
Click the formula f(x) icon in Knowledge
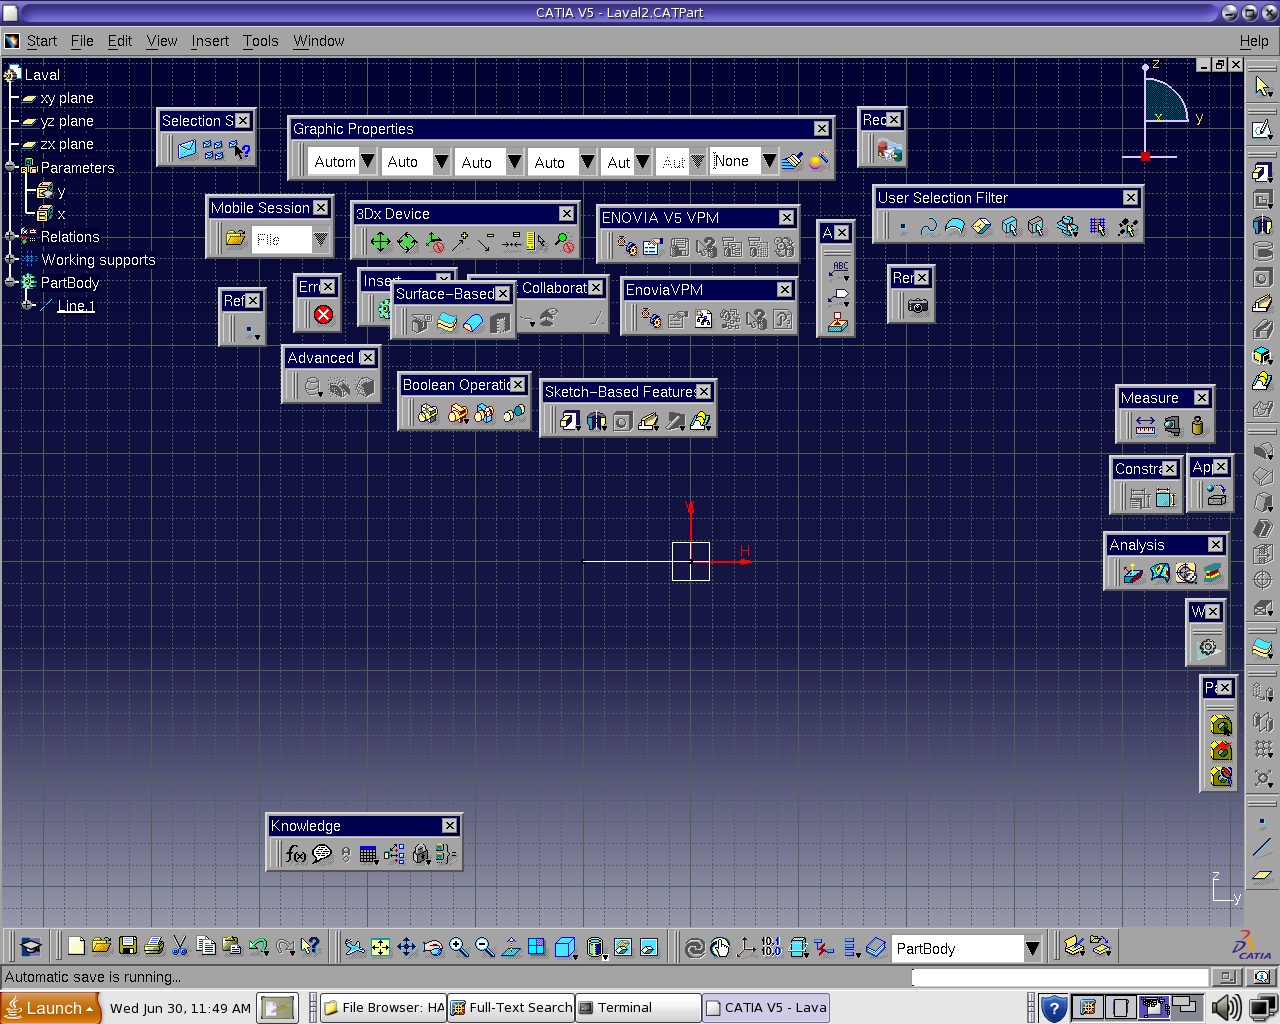(x=296, y=854)
